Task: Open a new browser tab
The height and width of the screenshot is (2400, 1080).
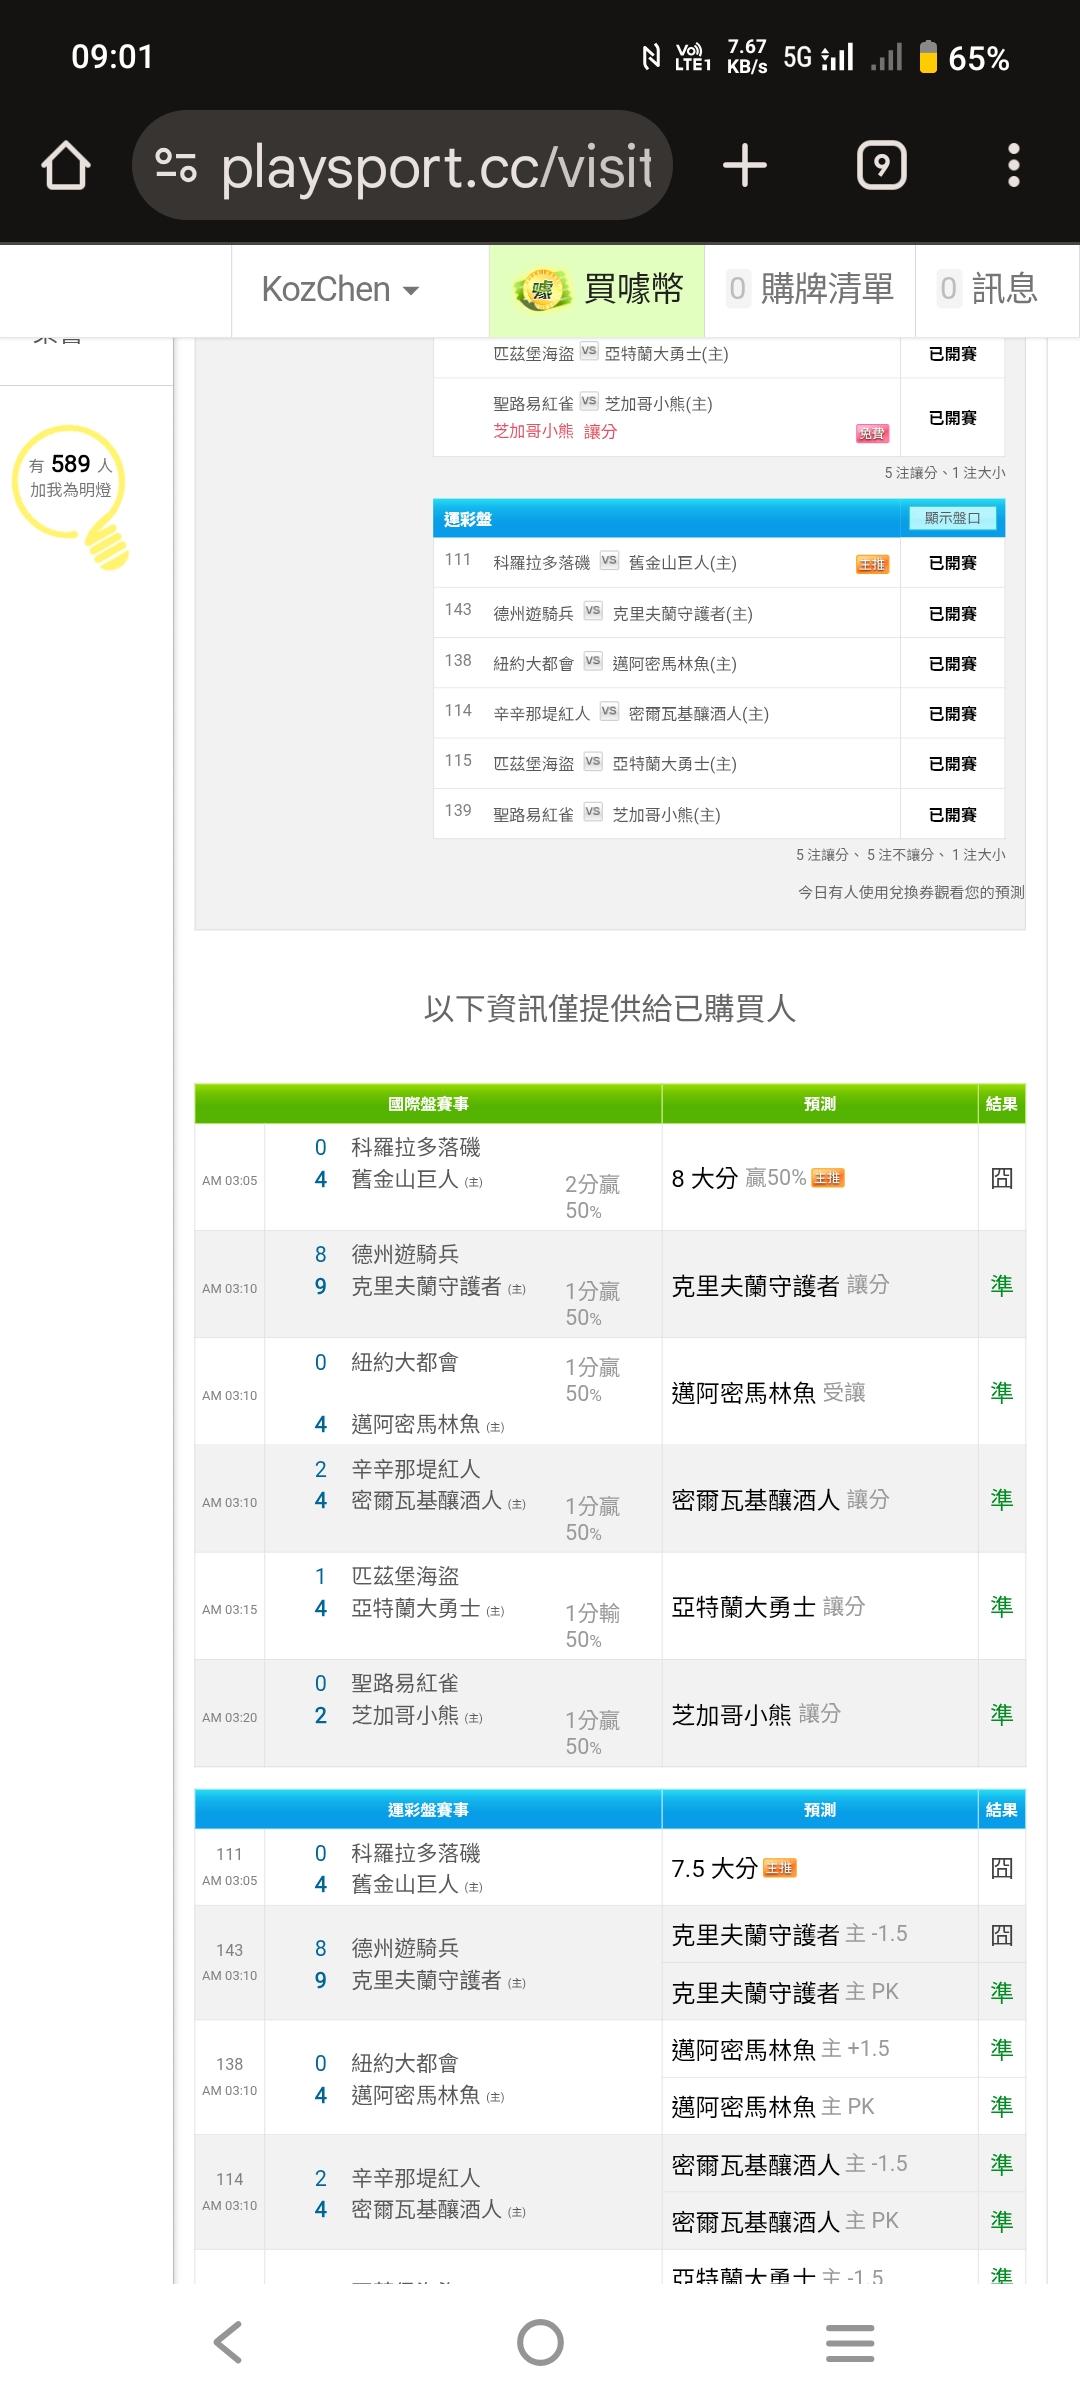Action: pos(745,165)
